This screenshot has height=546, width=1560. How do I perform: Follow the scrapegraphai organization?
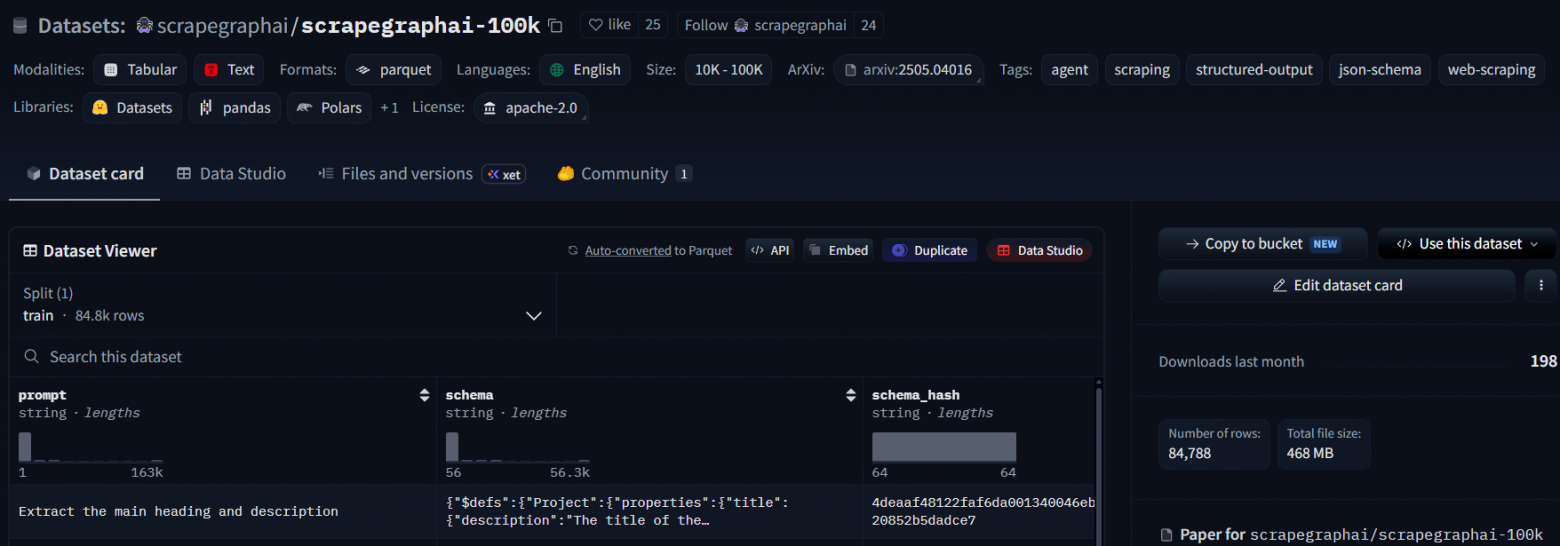(768, 25)
